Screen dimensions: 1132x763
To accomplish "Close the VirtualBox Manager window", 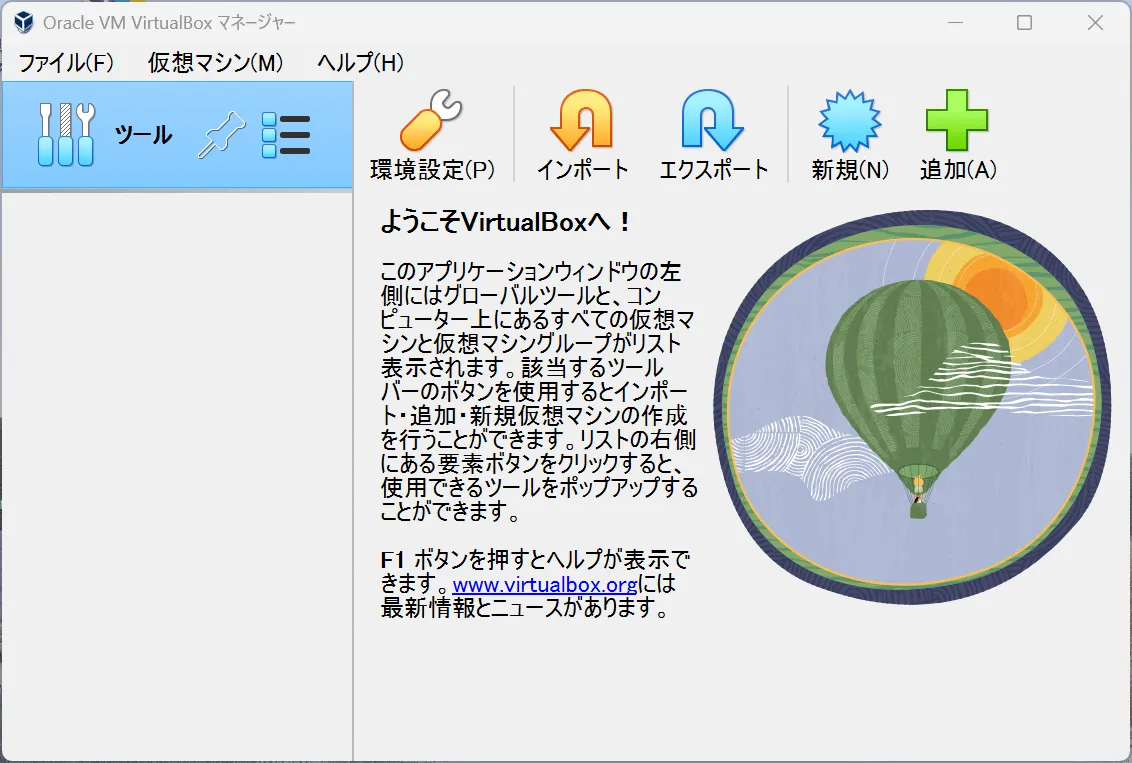I will pyautogui.click(x=1095, y=23).
